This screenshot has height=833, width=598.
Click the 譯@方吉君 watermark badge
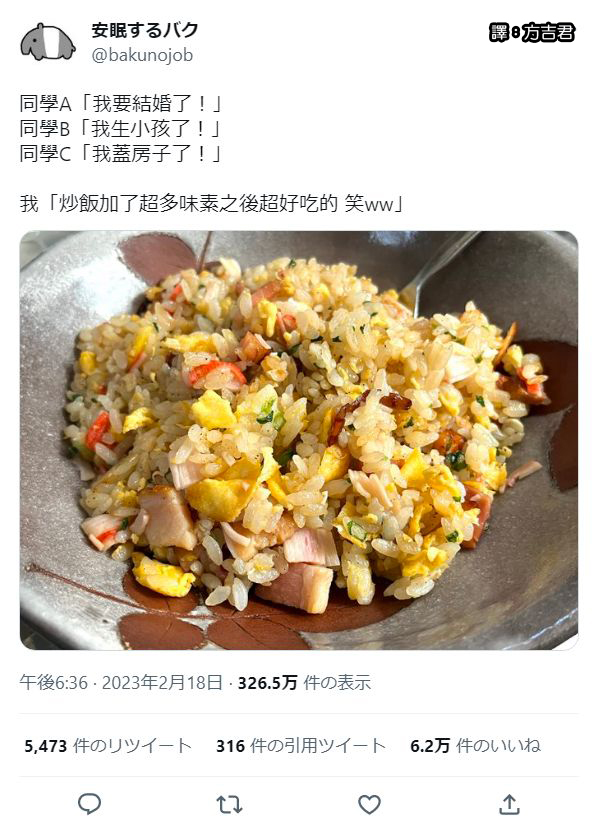[x=532, y=33]
